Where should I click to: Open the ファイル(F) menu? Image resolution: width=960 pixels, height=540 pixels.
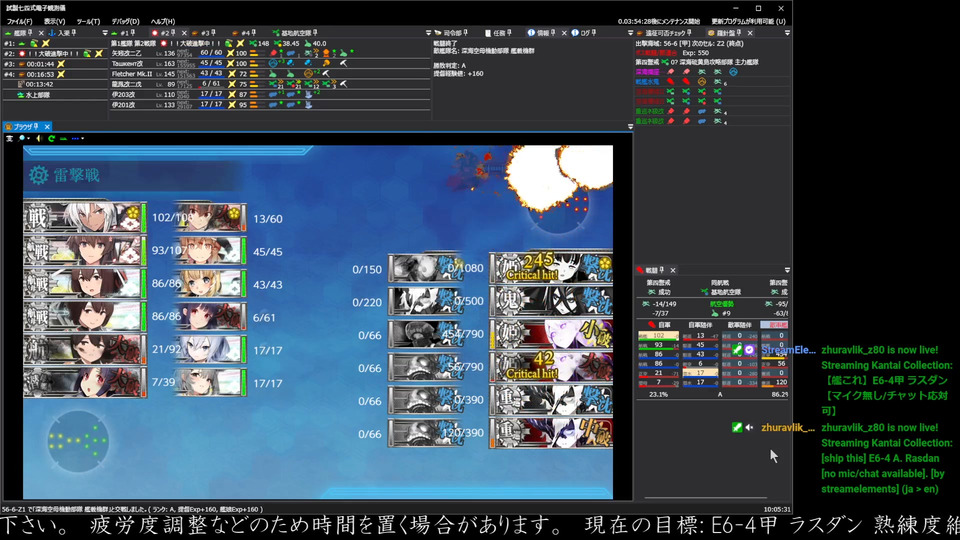point(19,21)
